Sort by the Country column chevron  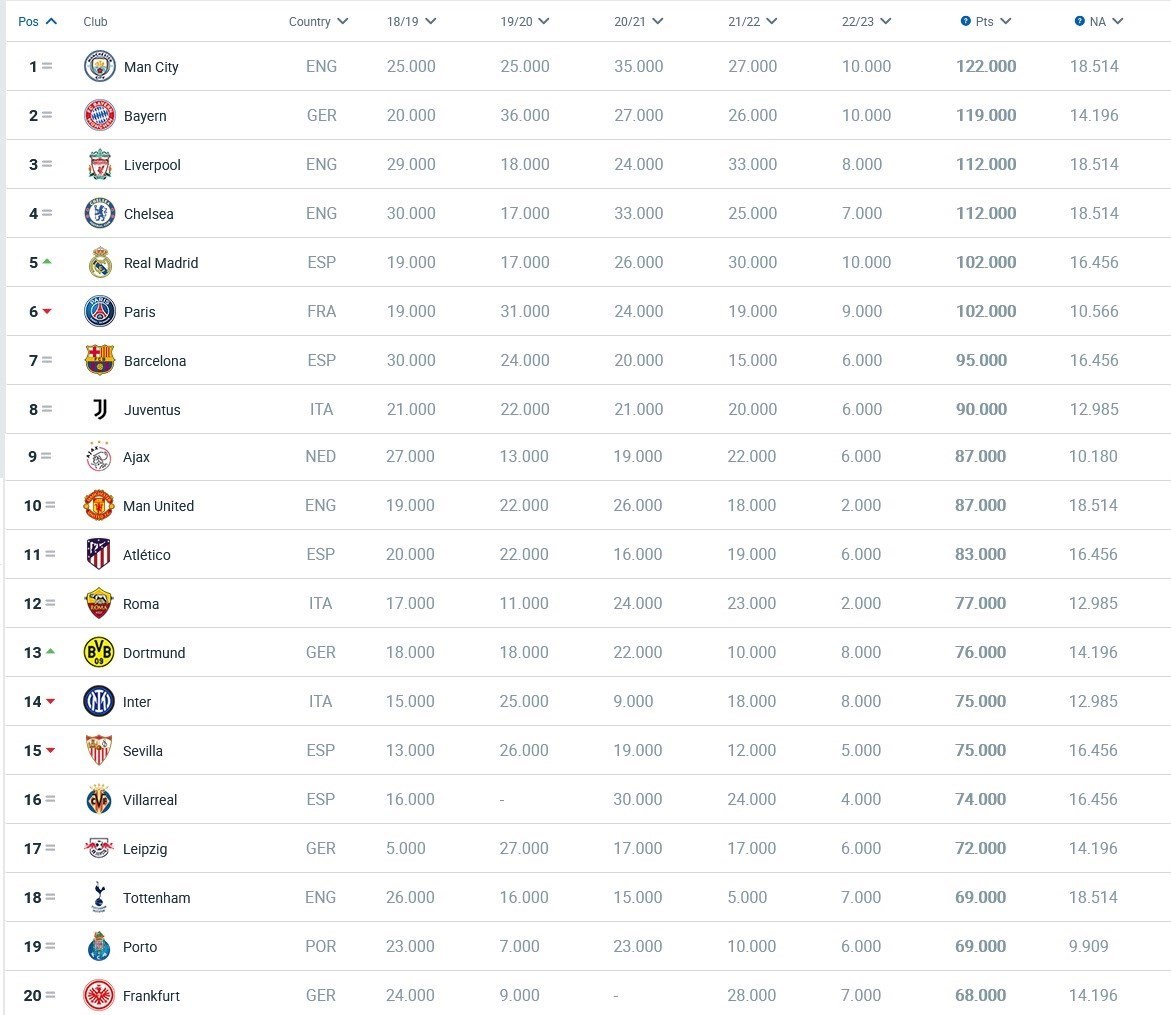pyautogui.click(x=343, y=21)
